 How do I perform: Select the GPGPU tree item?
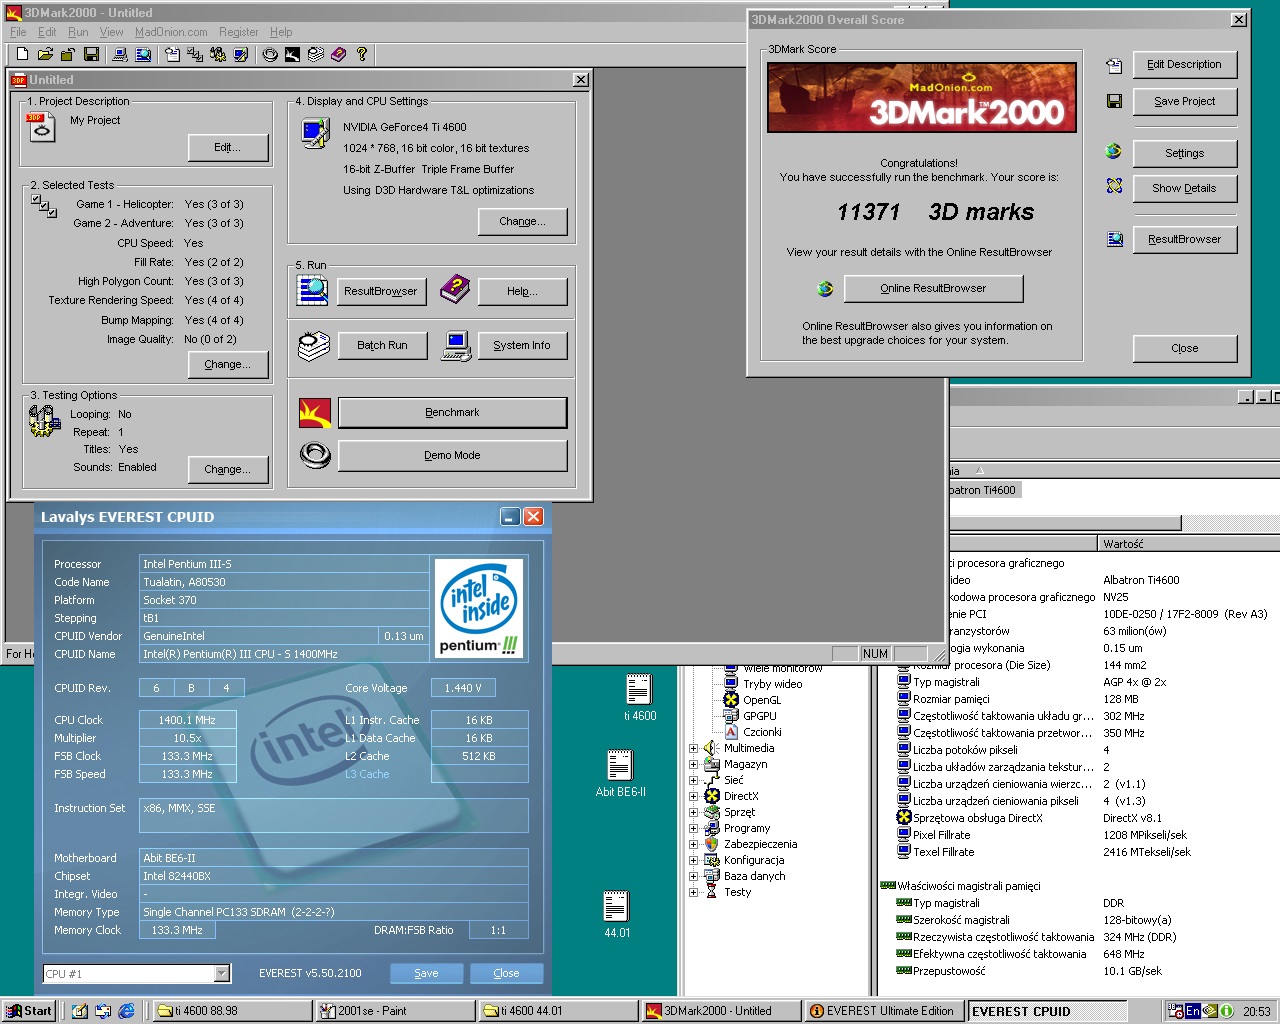[759, 716]
